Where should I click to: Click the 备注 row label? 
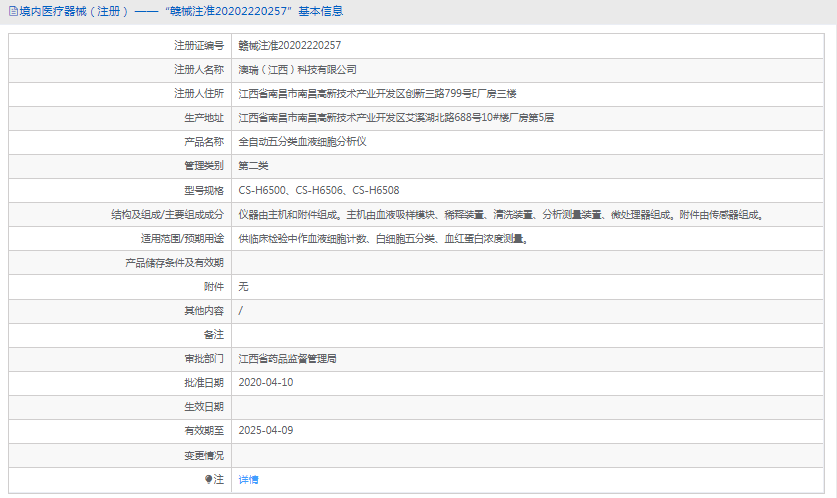(x=214, y=335)
